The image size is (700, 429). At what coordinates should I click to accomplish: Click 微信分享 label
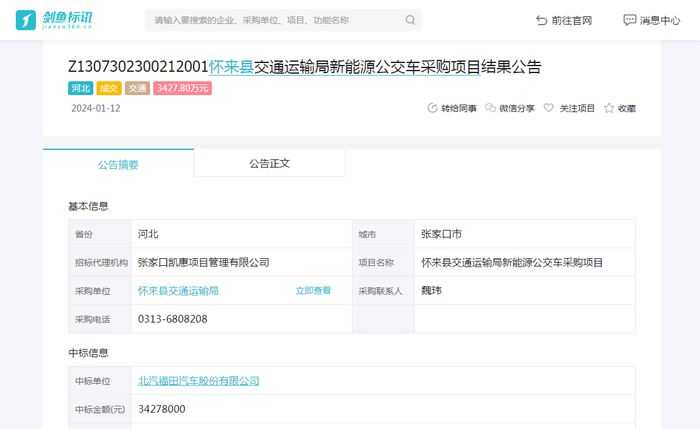click(517, 108)
